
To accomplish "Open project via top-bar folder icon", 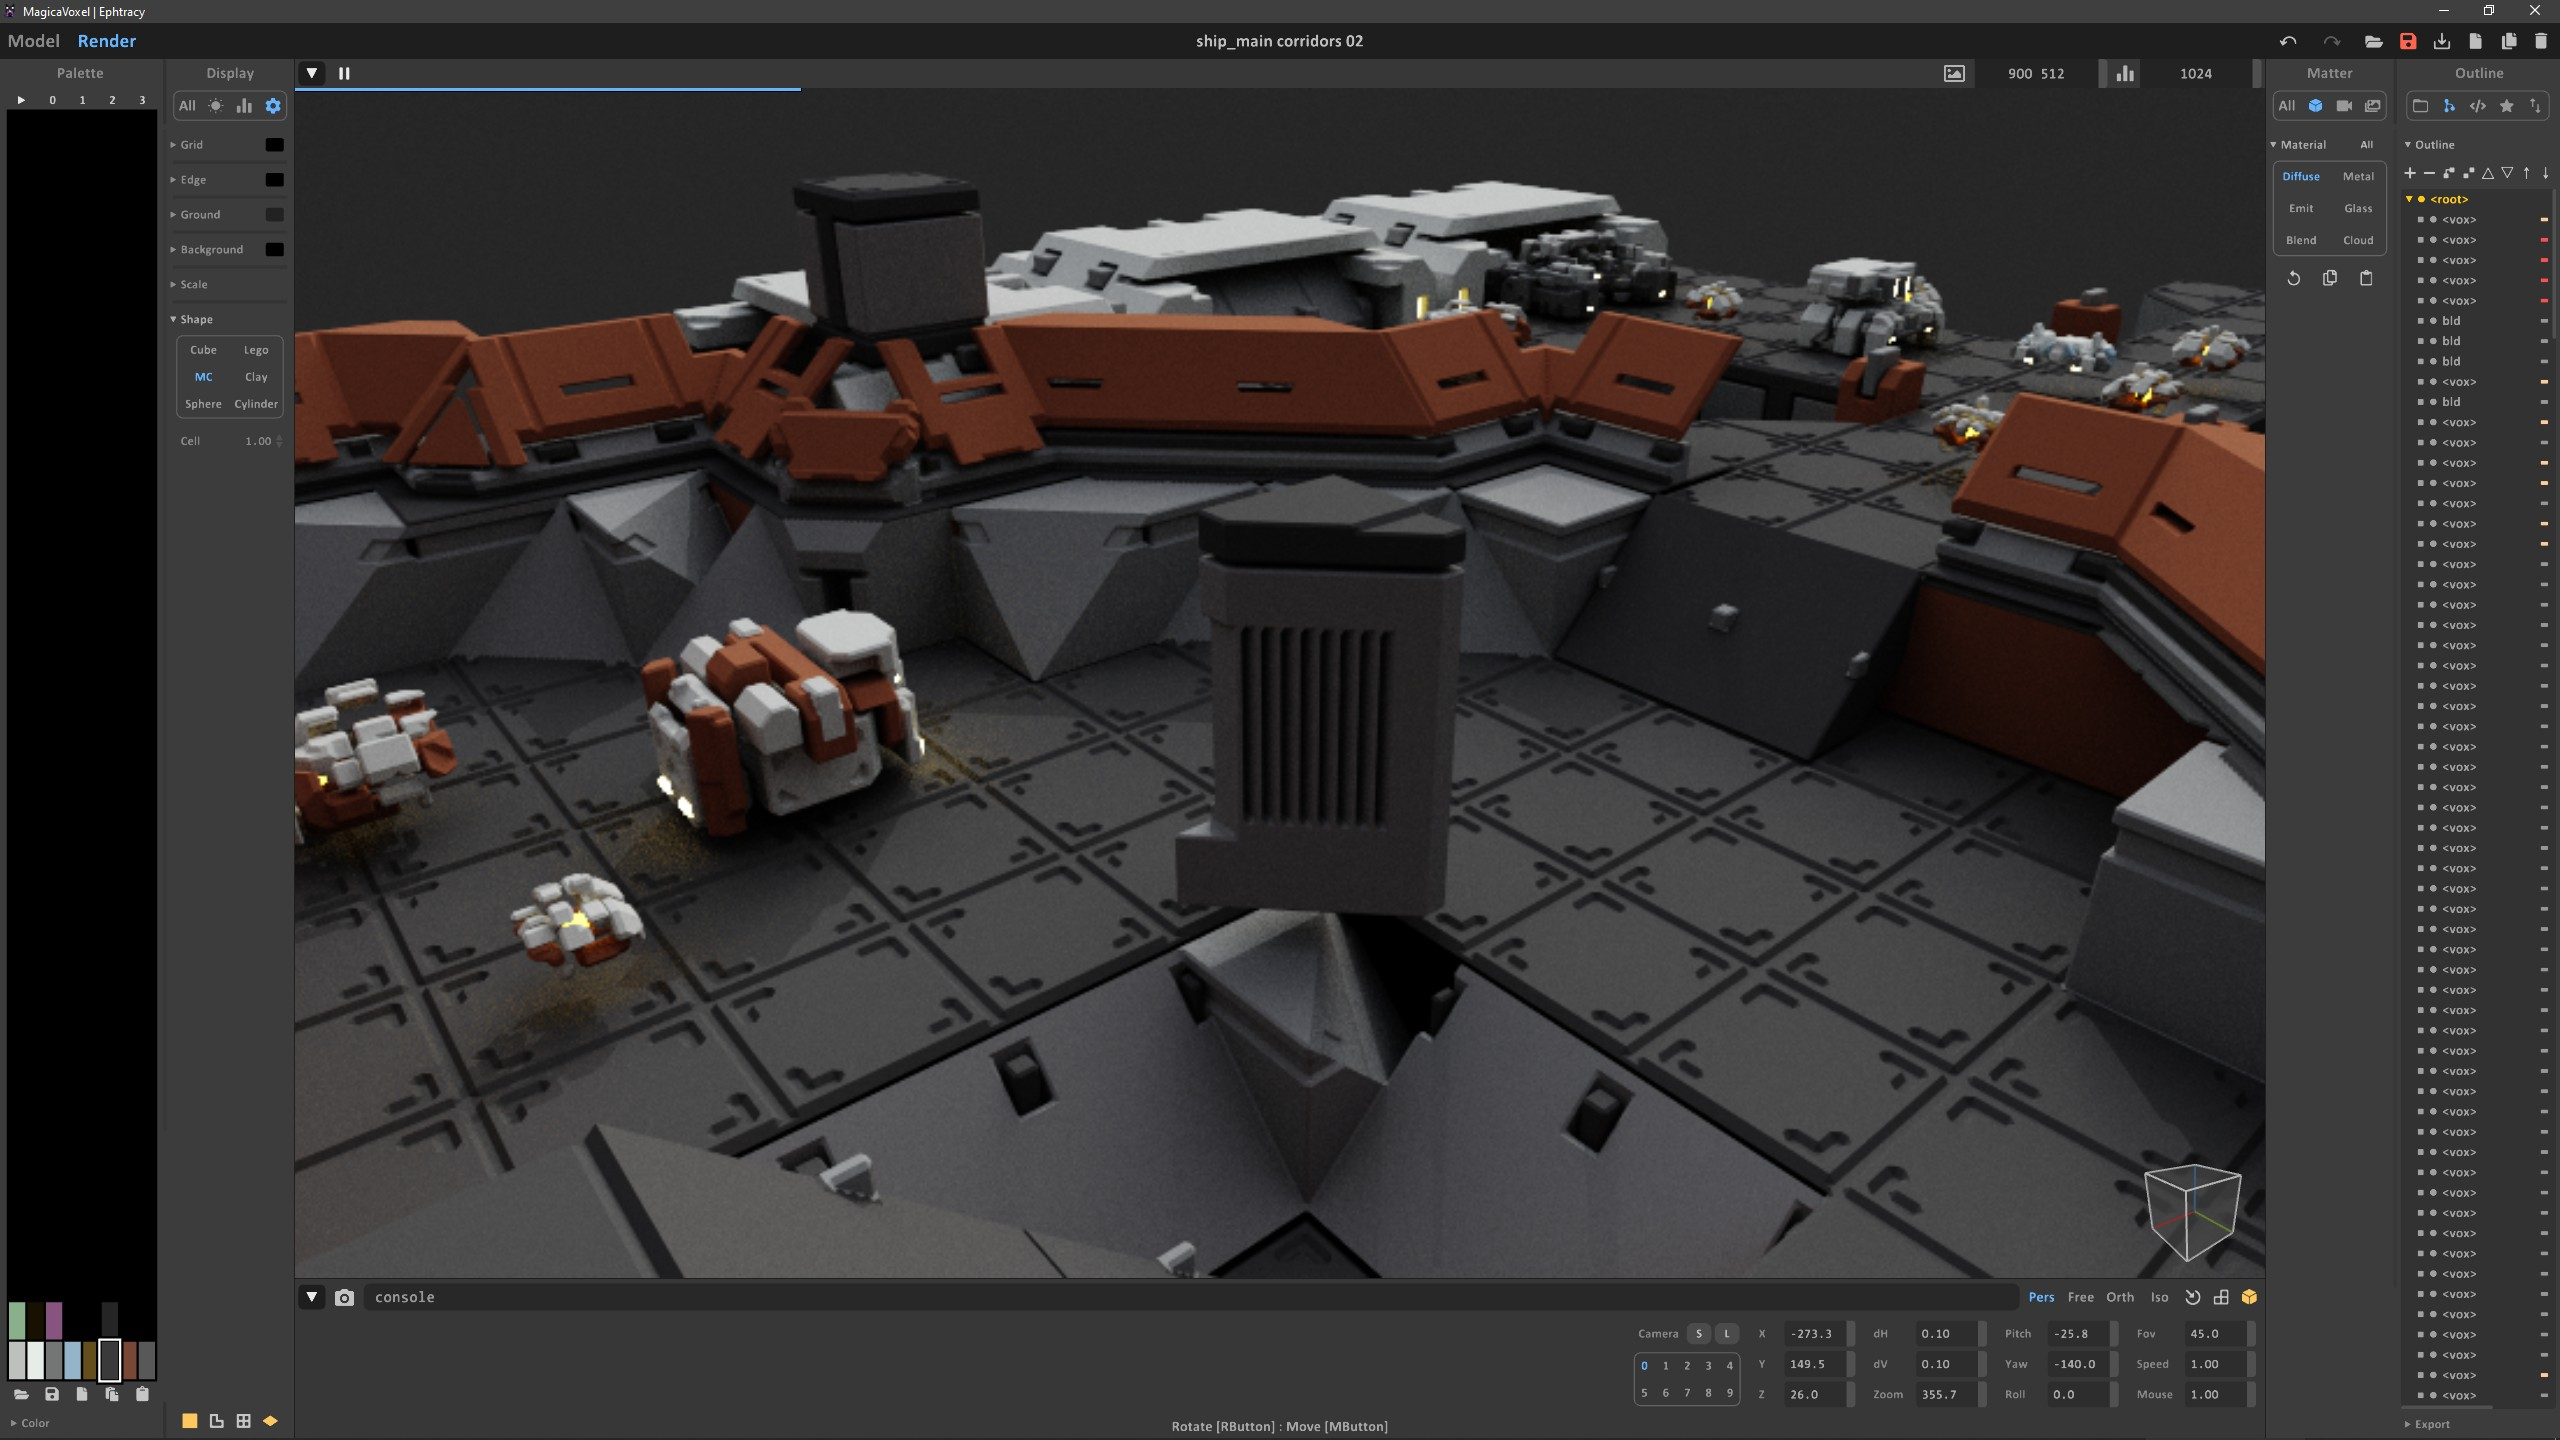I will (2373, 41).
